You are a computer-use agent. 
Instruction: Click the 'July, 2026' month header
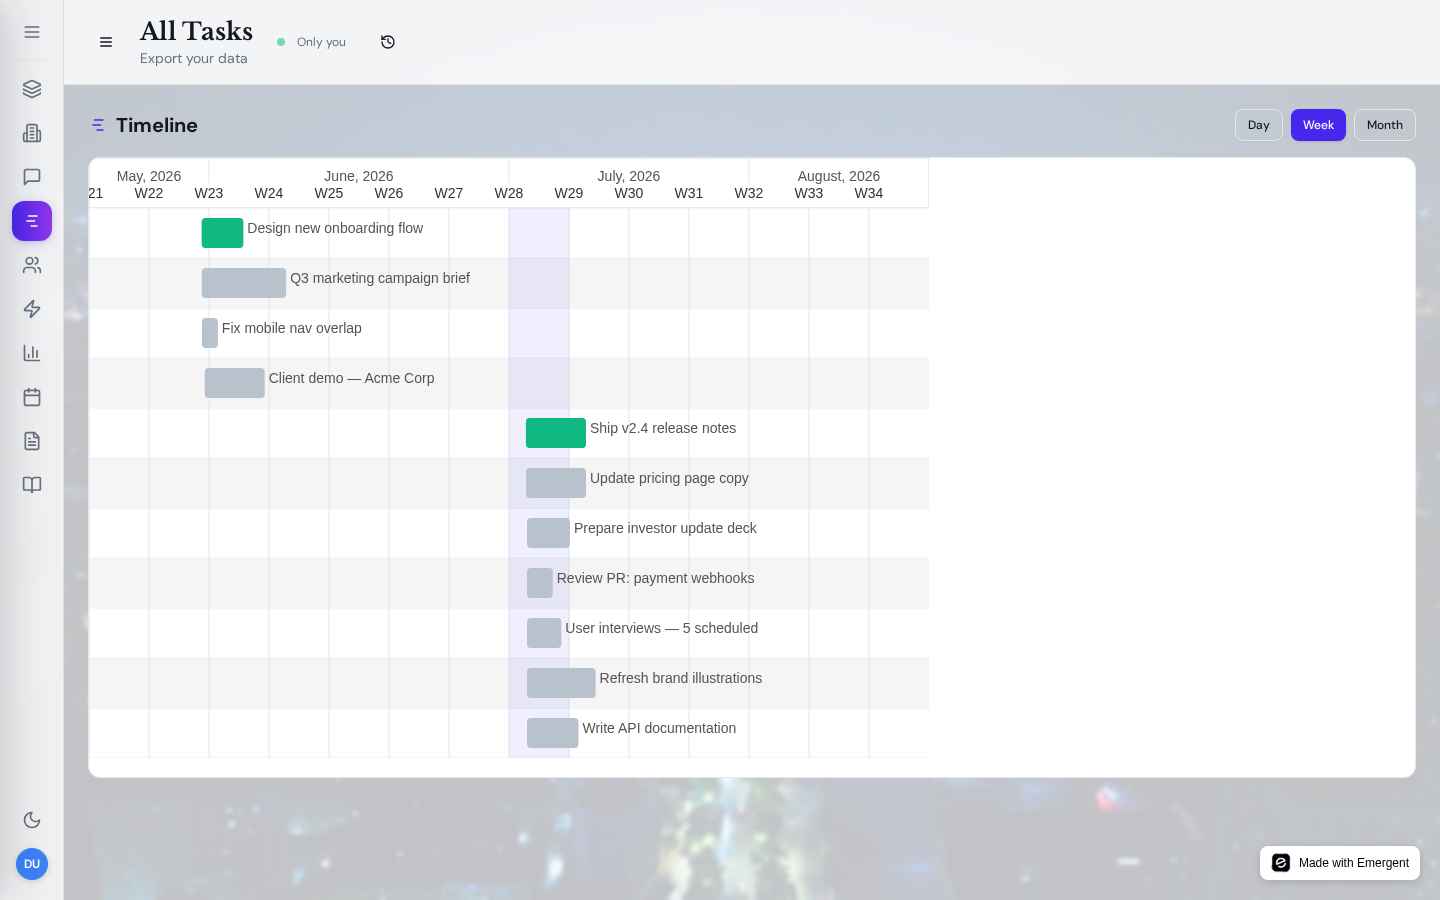point(629,176)
